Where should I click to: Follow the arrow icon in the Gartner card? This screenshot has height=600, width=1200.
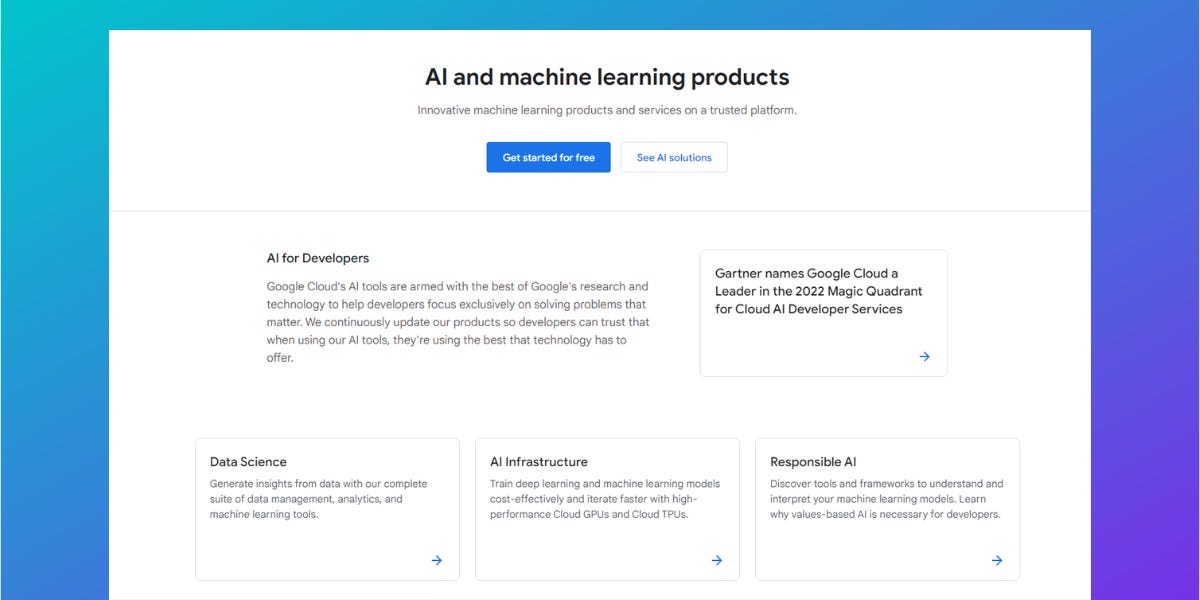924,356
